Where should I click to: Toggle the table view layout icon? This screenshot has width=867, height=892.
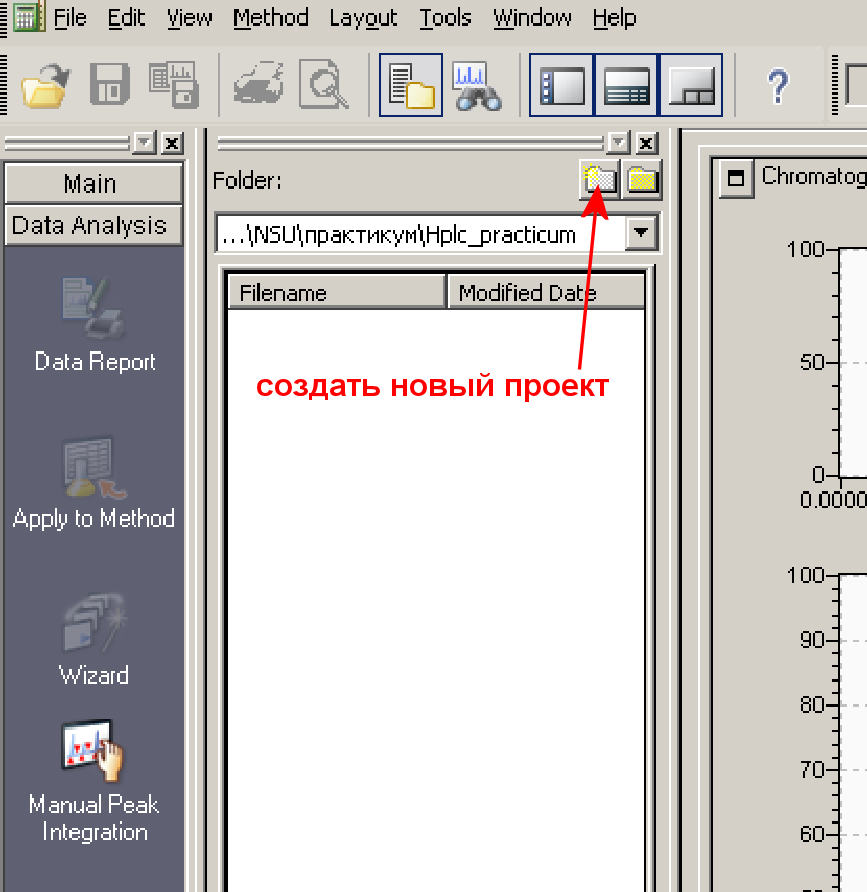626,85
